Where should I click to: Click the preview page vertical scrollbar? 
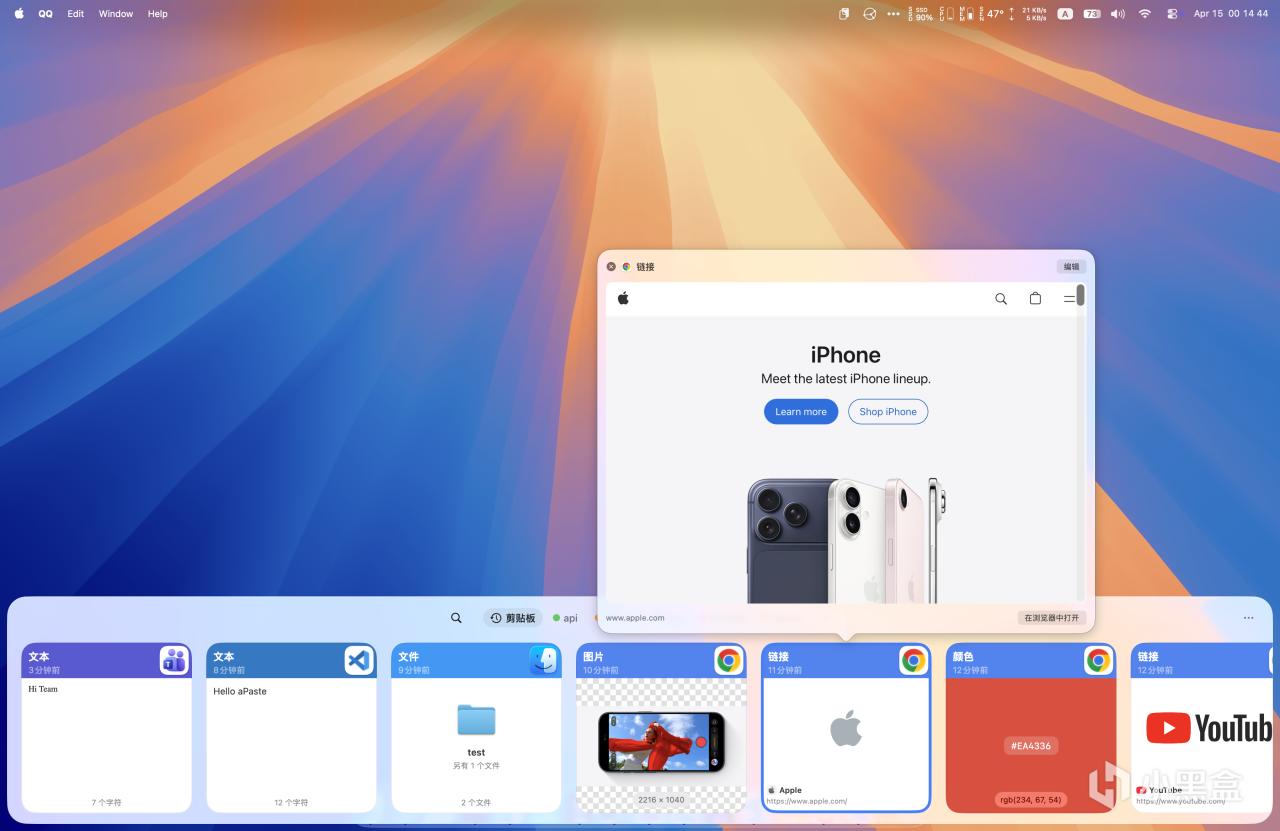point(1080,295)
